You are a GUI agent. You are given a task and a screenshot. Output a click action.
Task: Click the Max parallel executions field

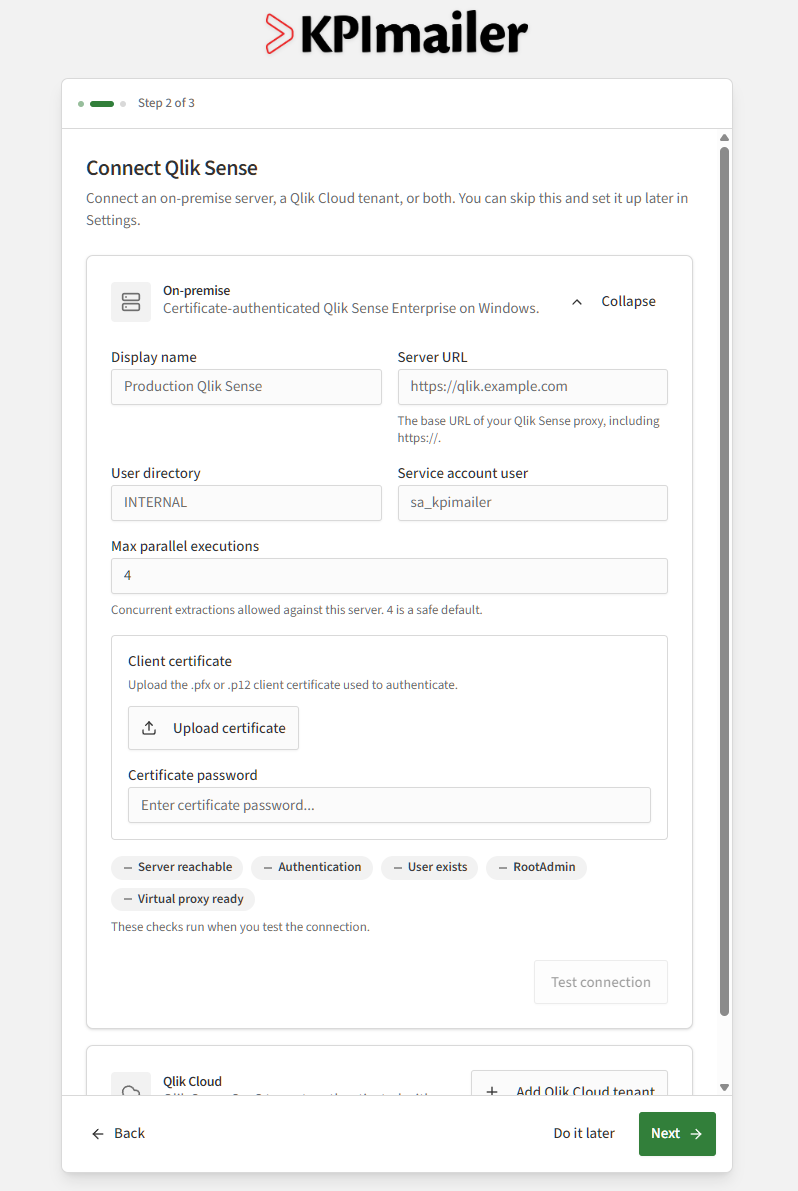pos(389,576)
